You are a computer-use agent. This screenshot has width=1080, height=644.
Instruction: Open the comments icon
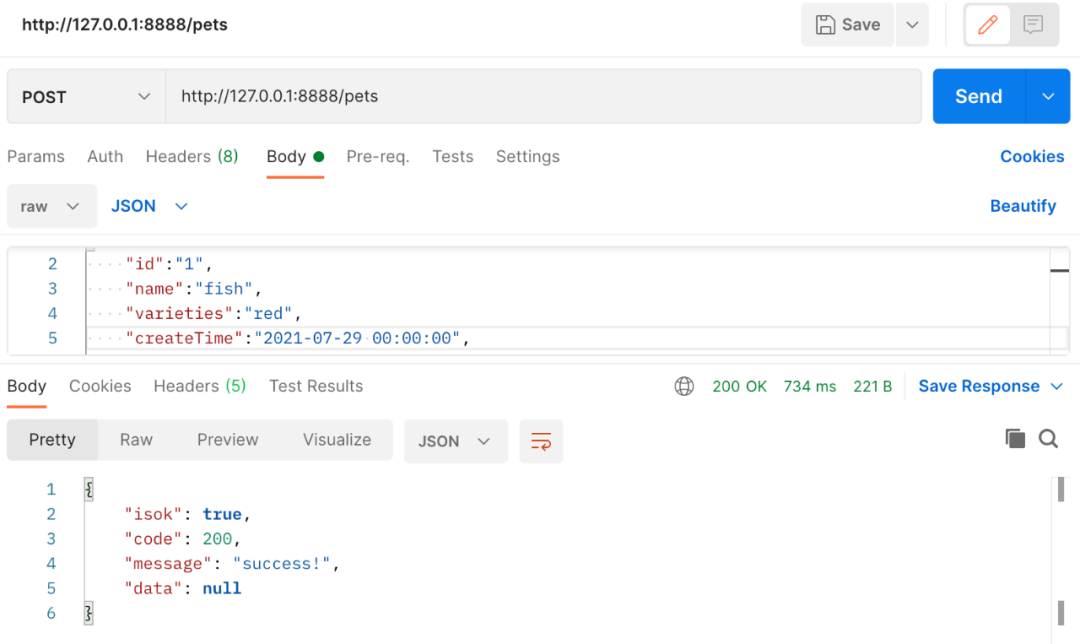pos(1033,25)
